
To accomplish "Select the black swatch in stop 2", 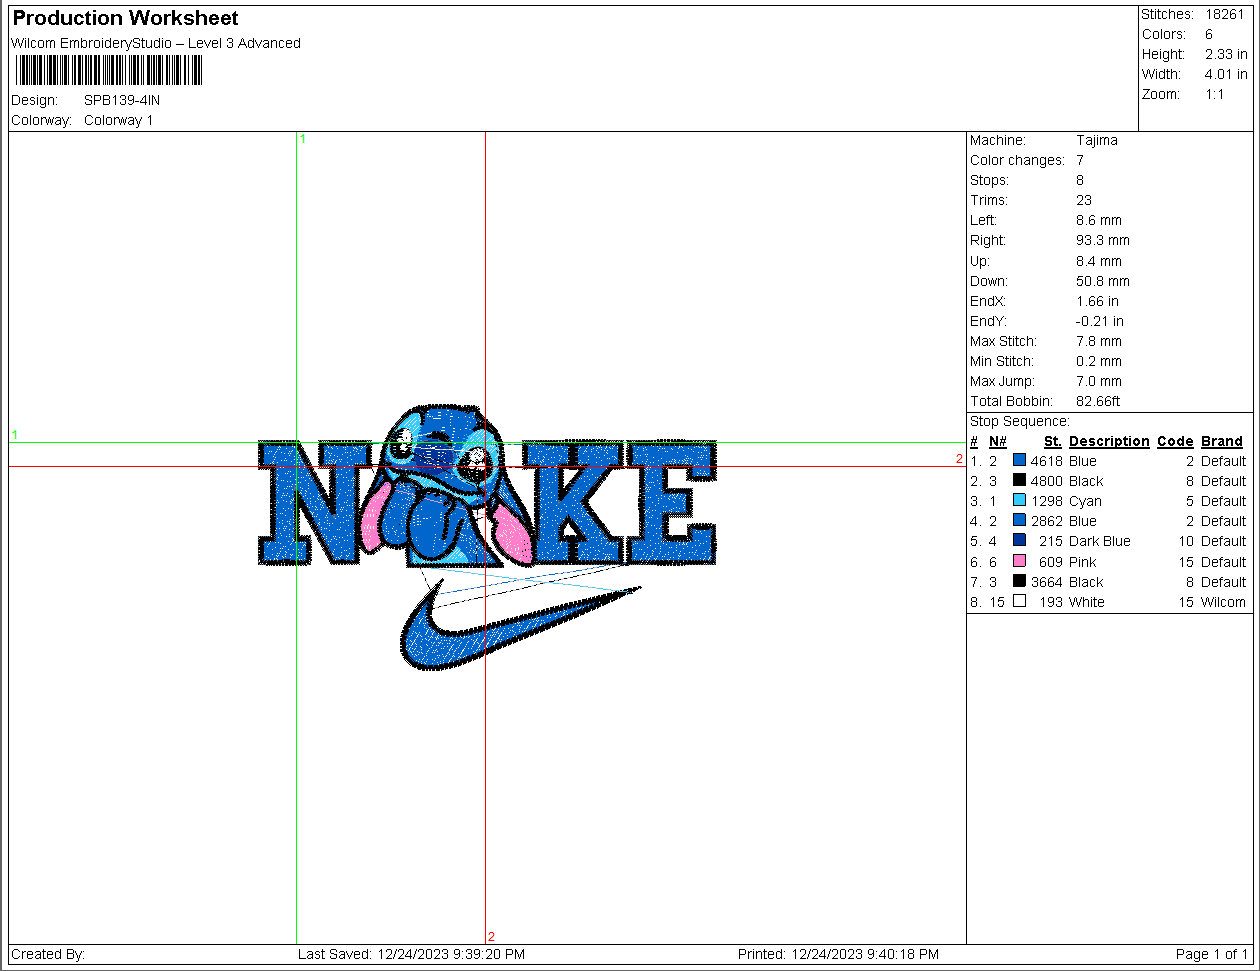I will tap(1019, 481).
